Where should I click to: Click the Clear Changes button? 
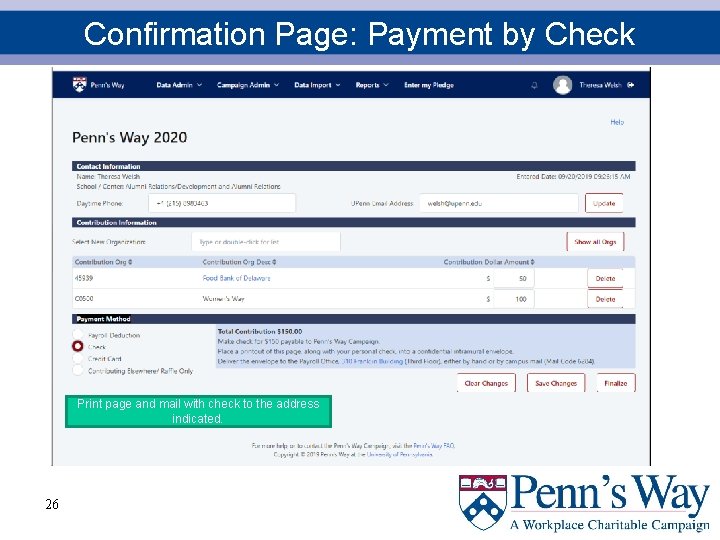coord(486,383)
